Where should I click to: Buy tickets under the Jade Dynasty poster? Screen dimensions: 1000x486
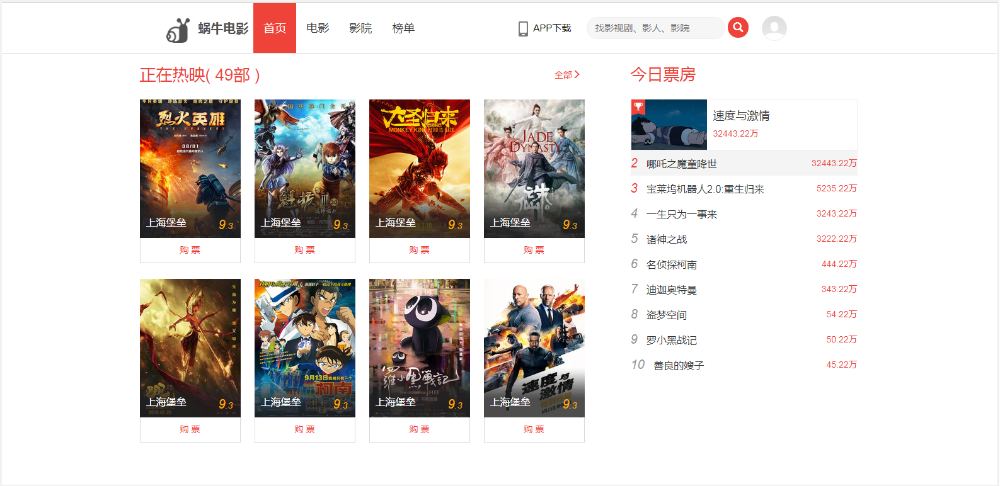(534, 250)
